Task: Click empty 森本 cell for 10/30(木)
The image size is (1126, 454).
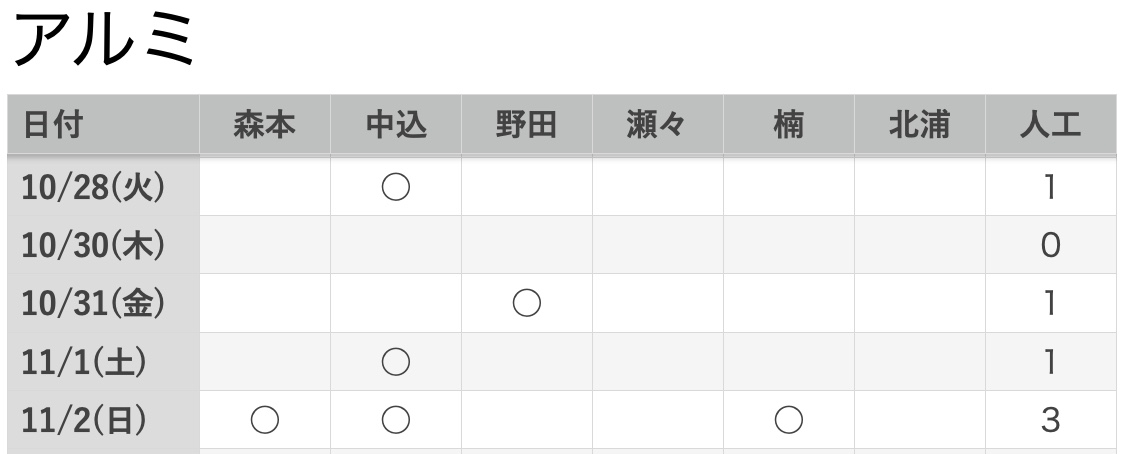Action: [x=264, y=245]
